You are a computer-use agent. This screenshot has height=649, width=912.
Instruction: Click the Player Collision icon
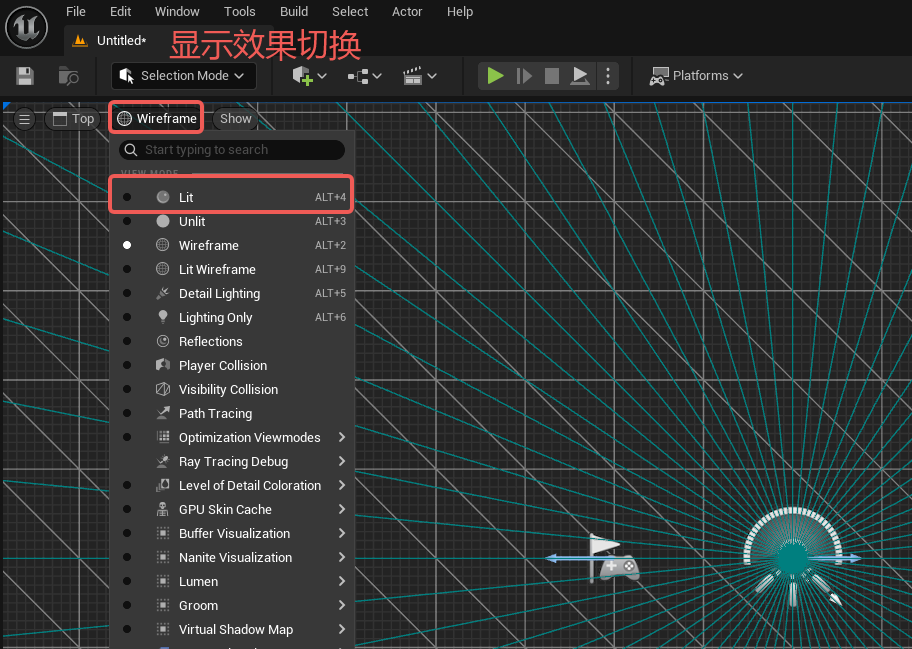pyautogui.click(x=163, y=365)
